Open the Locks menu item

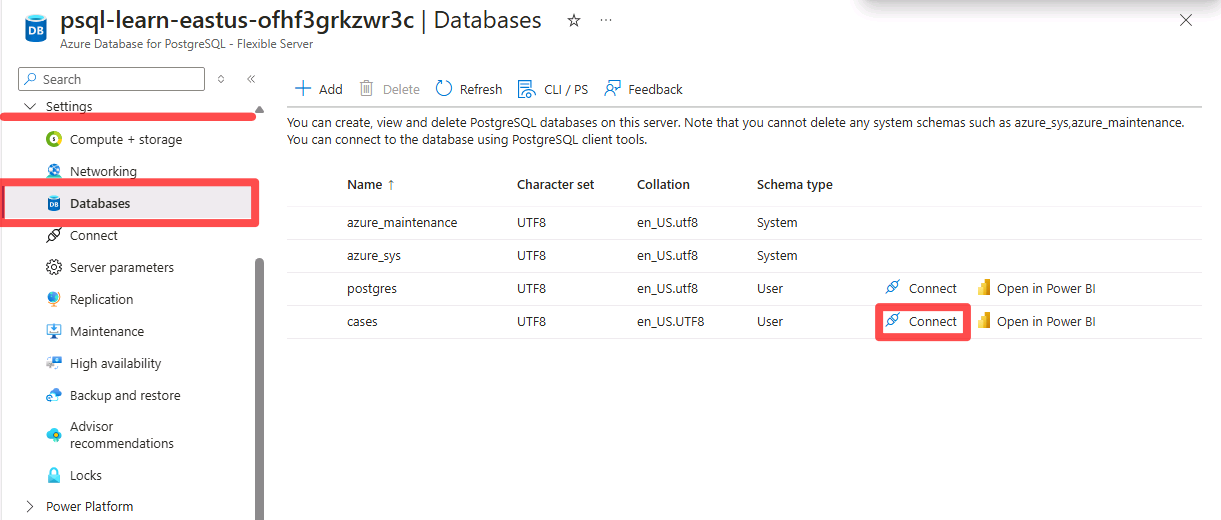pos(86,475)
